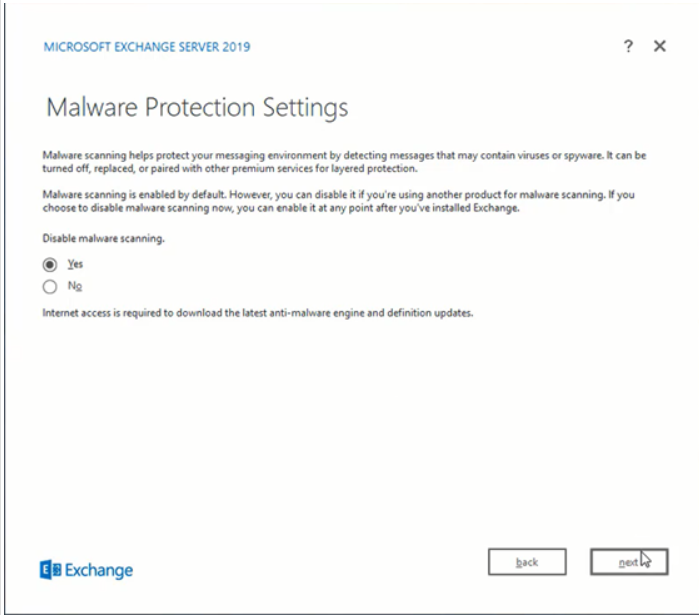The height and width of the screenshot is (615, 699).
Task: Proceed by pressing the next button
Action: tap(628, 562)
